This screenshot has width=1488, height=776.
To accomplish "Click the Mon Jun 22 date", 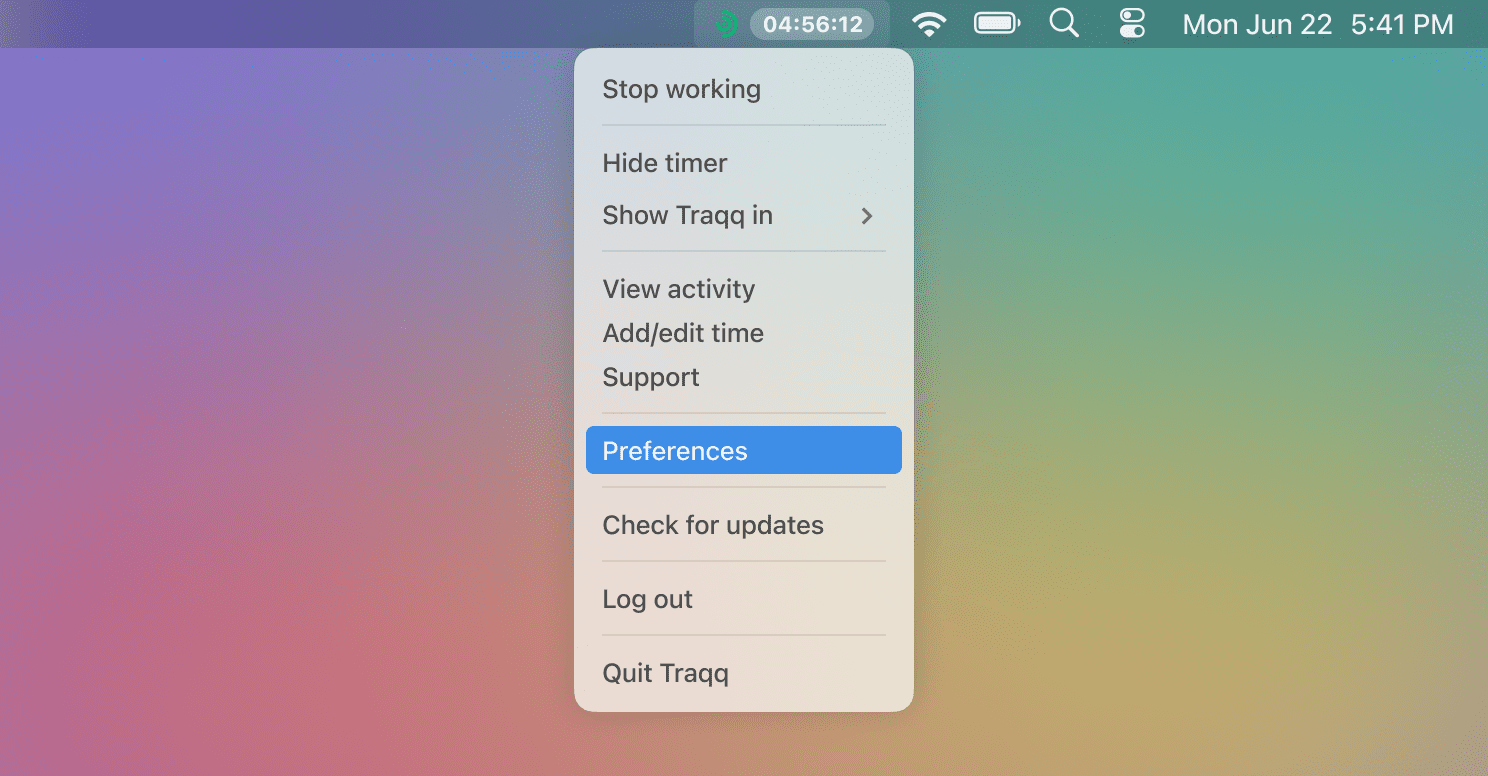I will (1257, 25).
